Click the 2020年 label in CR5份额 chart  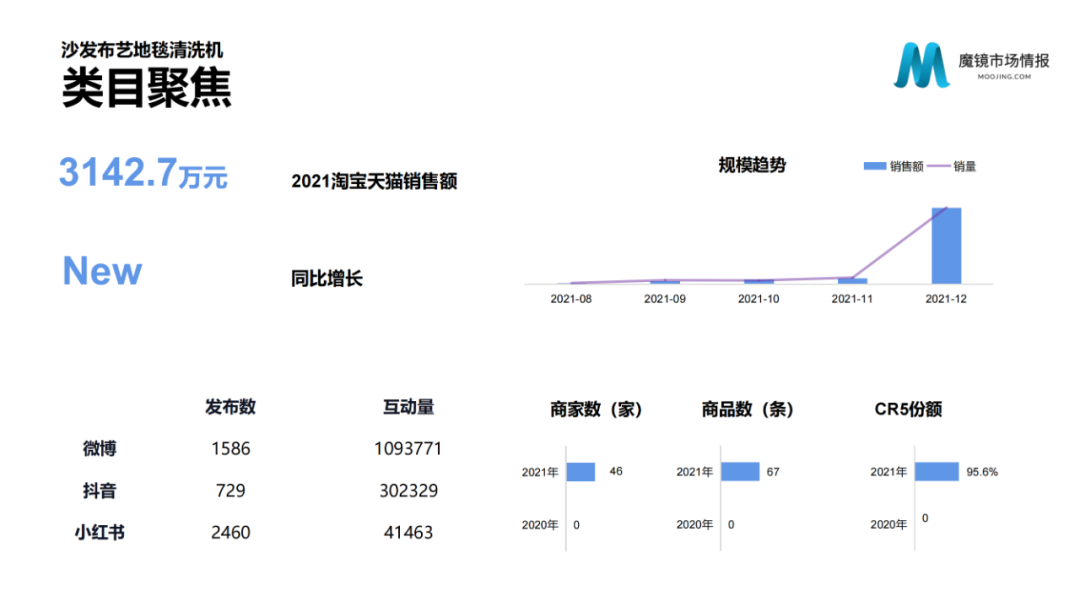pos(889,524)
